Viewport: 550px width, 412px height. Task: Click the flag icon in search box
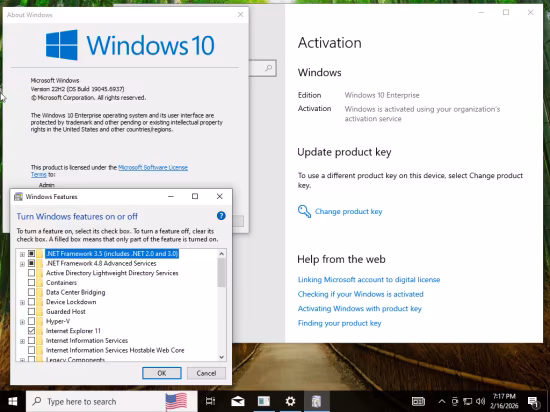tap(176, 401)
